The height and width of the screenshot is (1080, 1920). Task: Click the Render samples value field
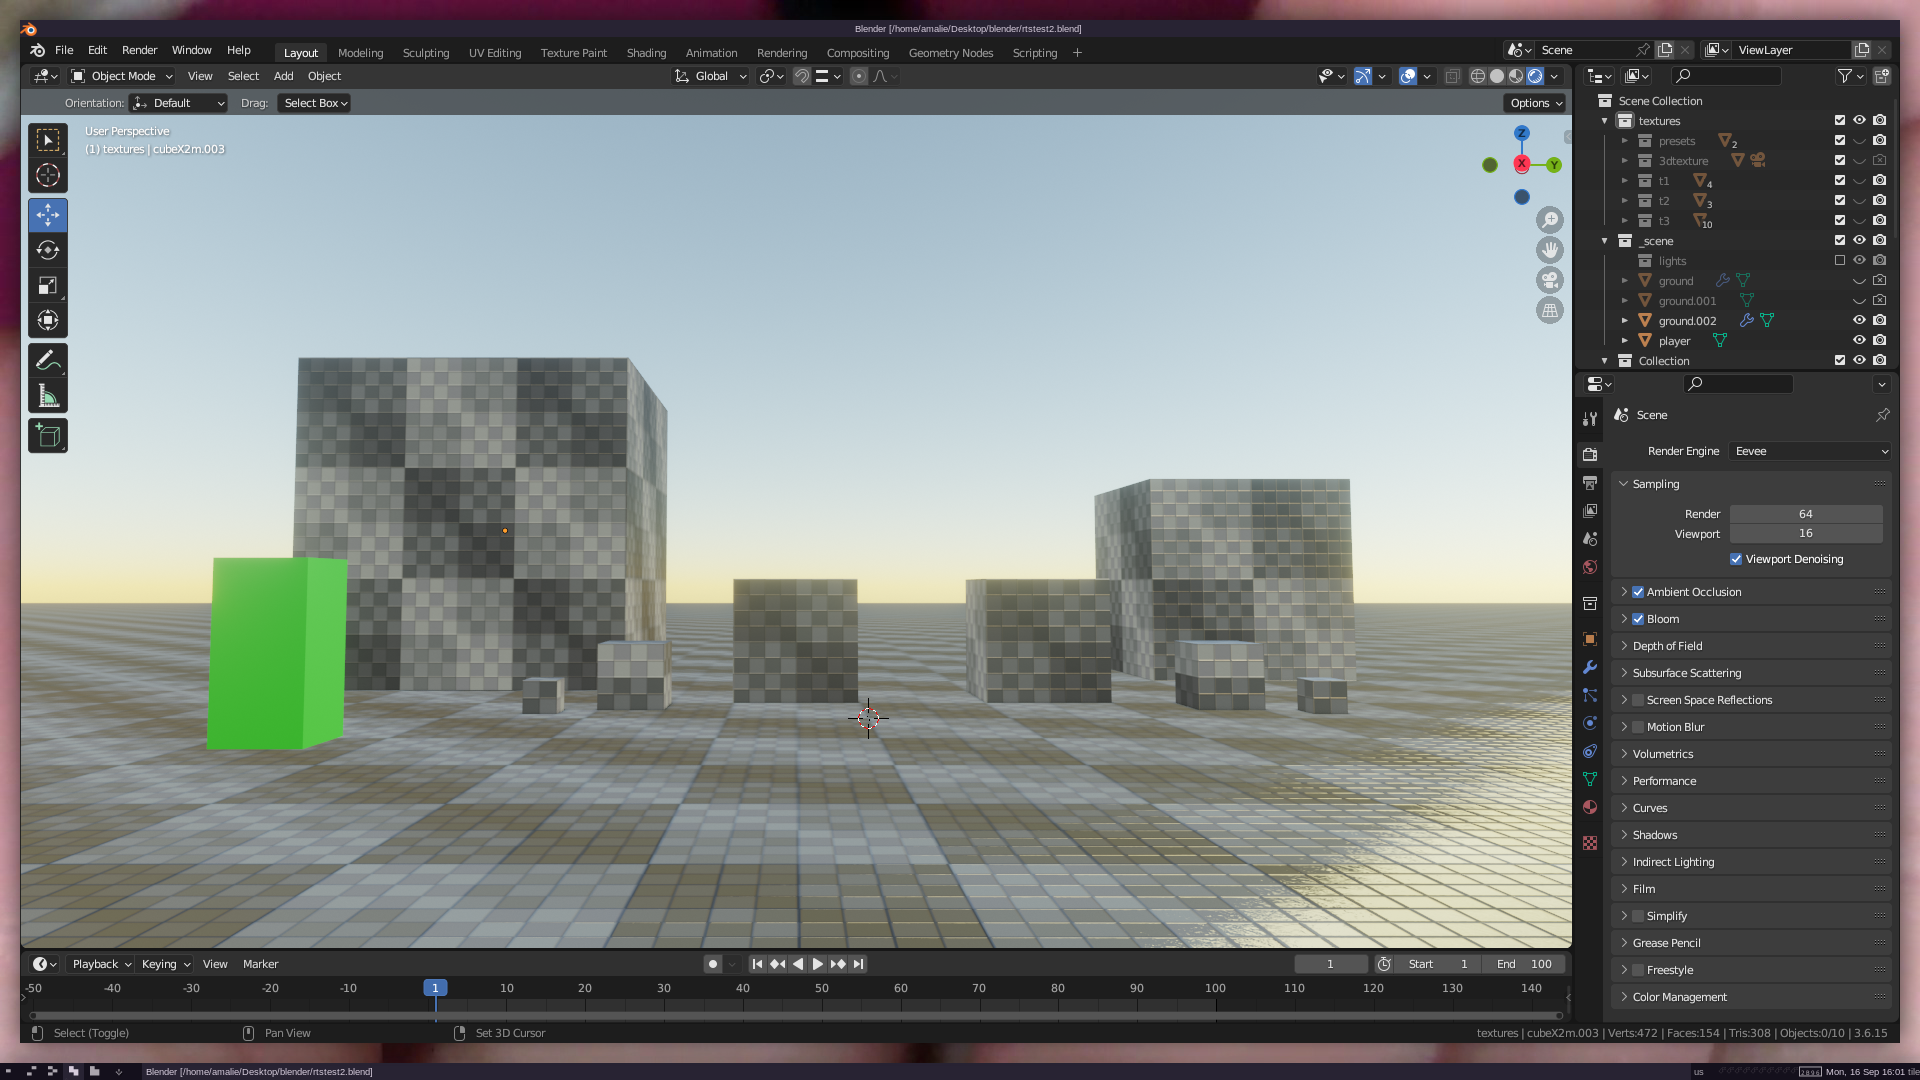coord(1805,514)
